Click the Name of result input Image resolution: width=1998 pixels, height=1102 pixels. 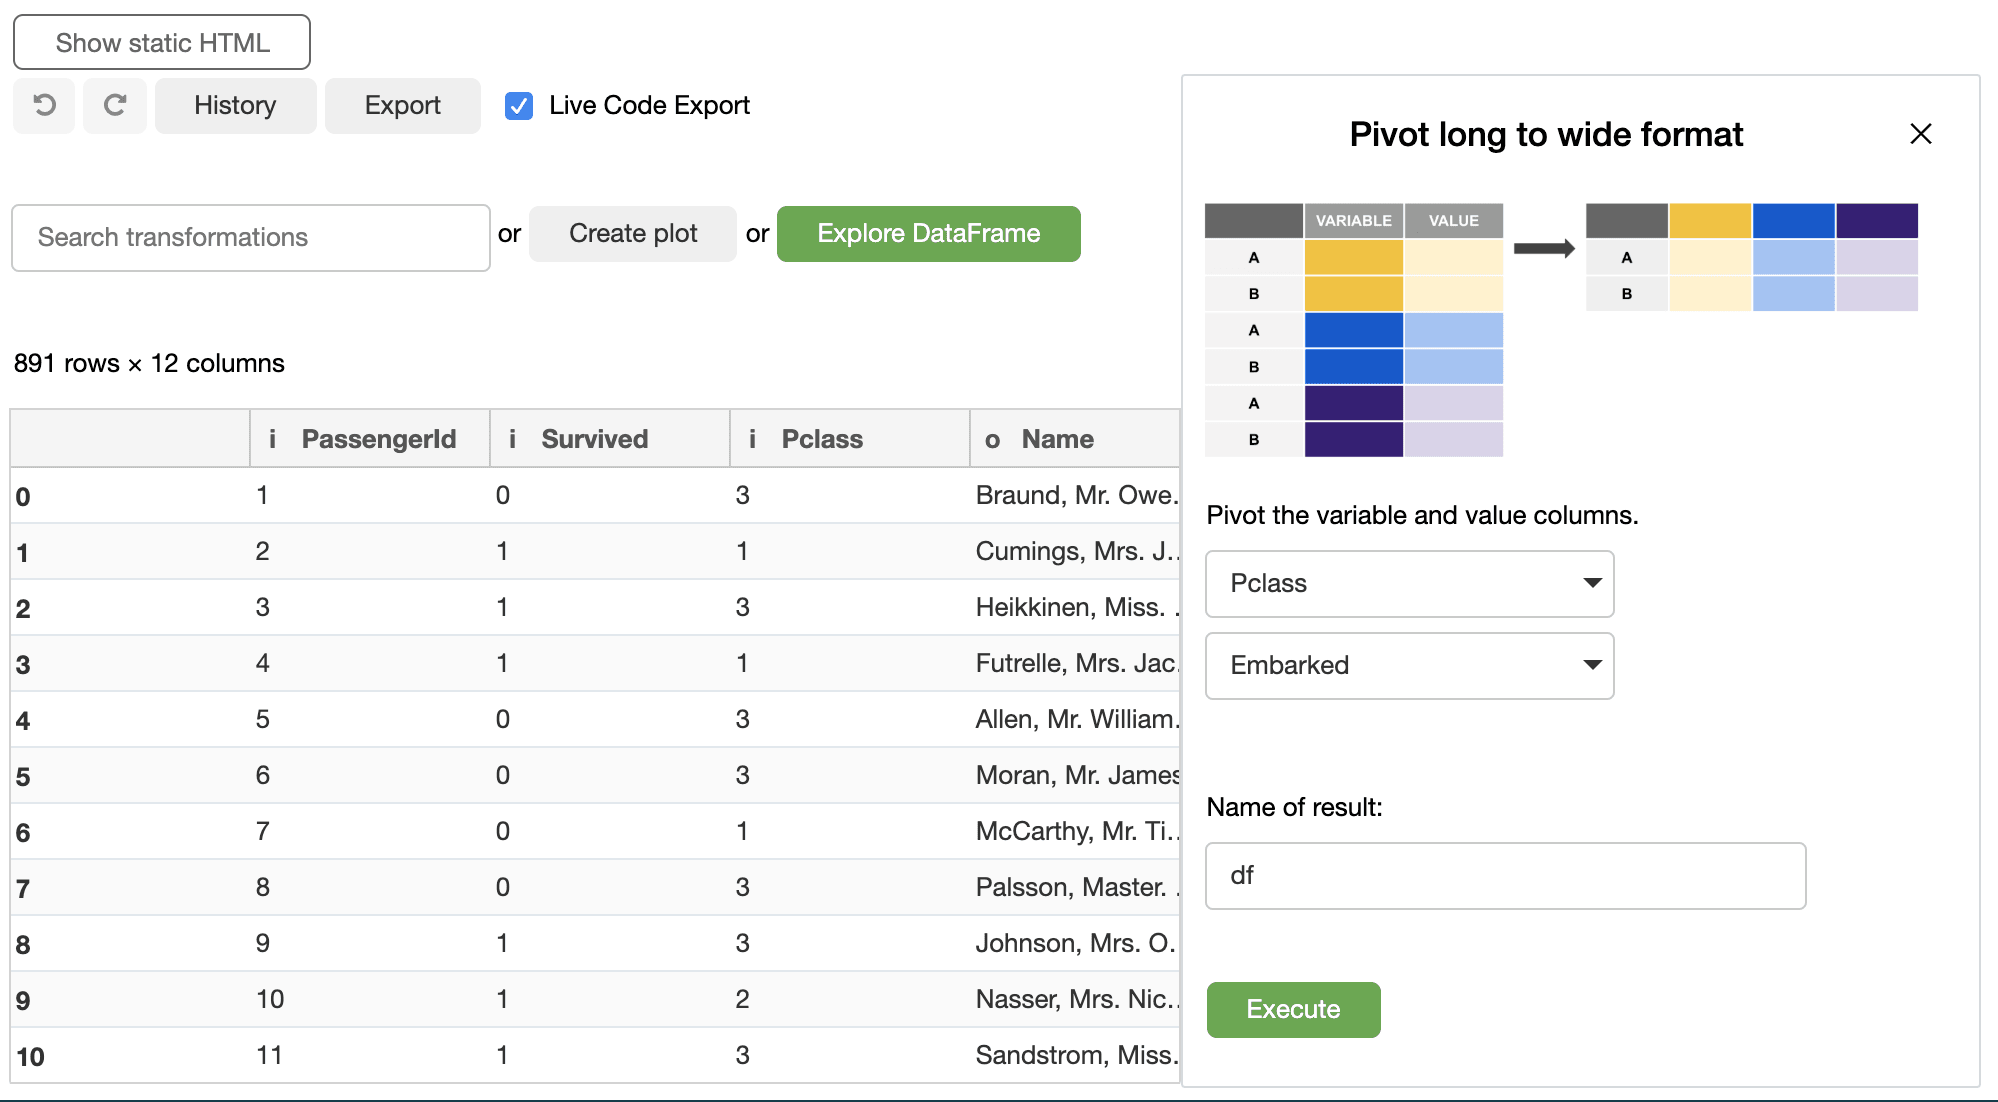1505,875
